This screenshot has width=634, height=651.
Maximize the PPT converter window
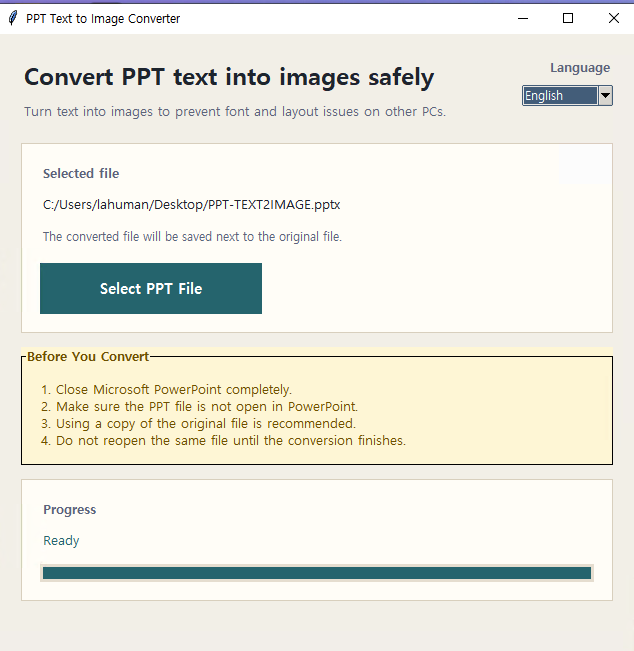coord(568,18)
